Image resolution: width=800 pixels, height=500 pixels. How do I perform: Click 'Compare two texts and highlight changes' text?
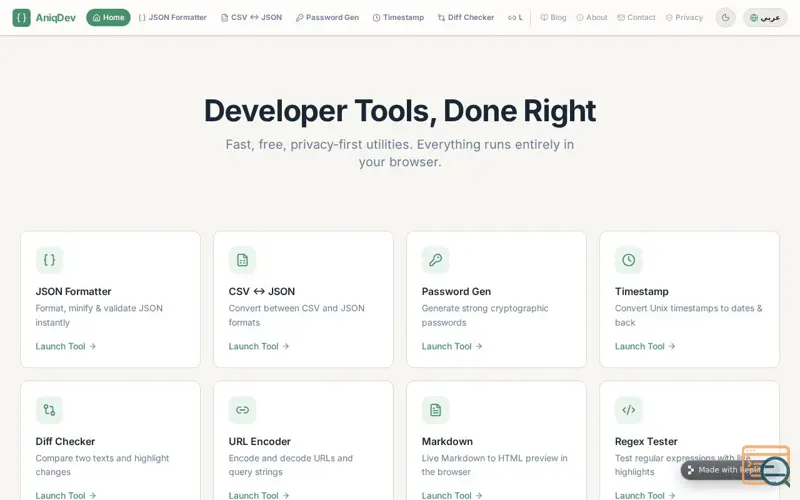click(x=102, y=465)
